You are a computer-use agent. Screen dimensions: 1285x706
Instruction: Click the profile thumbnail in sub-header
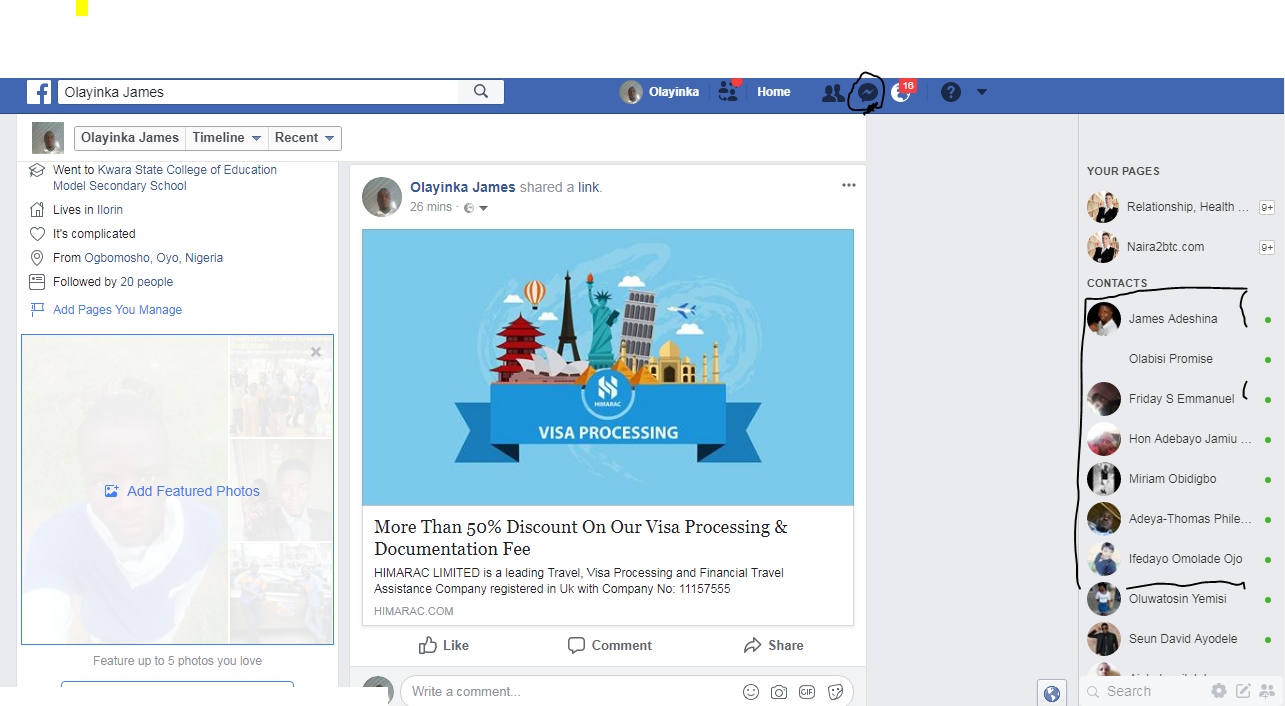[x=48, y=138]
